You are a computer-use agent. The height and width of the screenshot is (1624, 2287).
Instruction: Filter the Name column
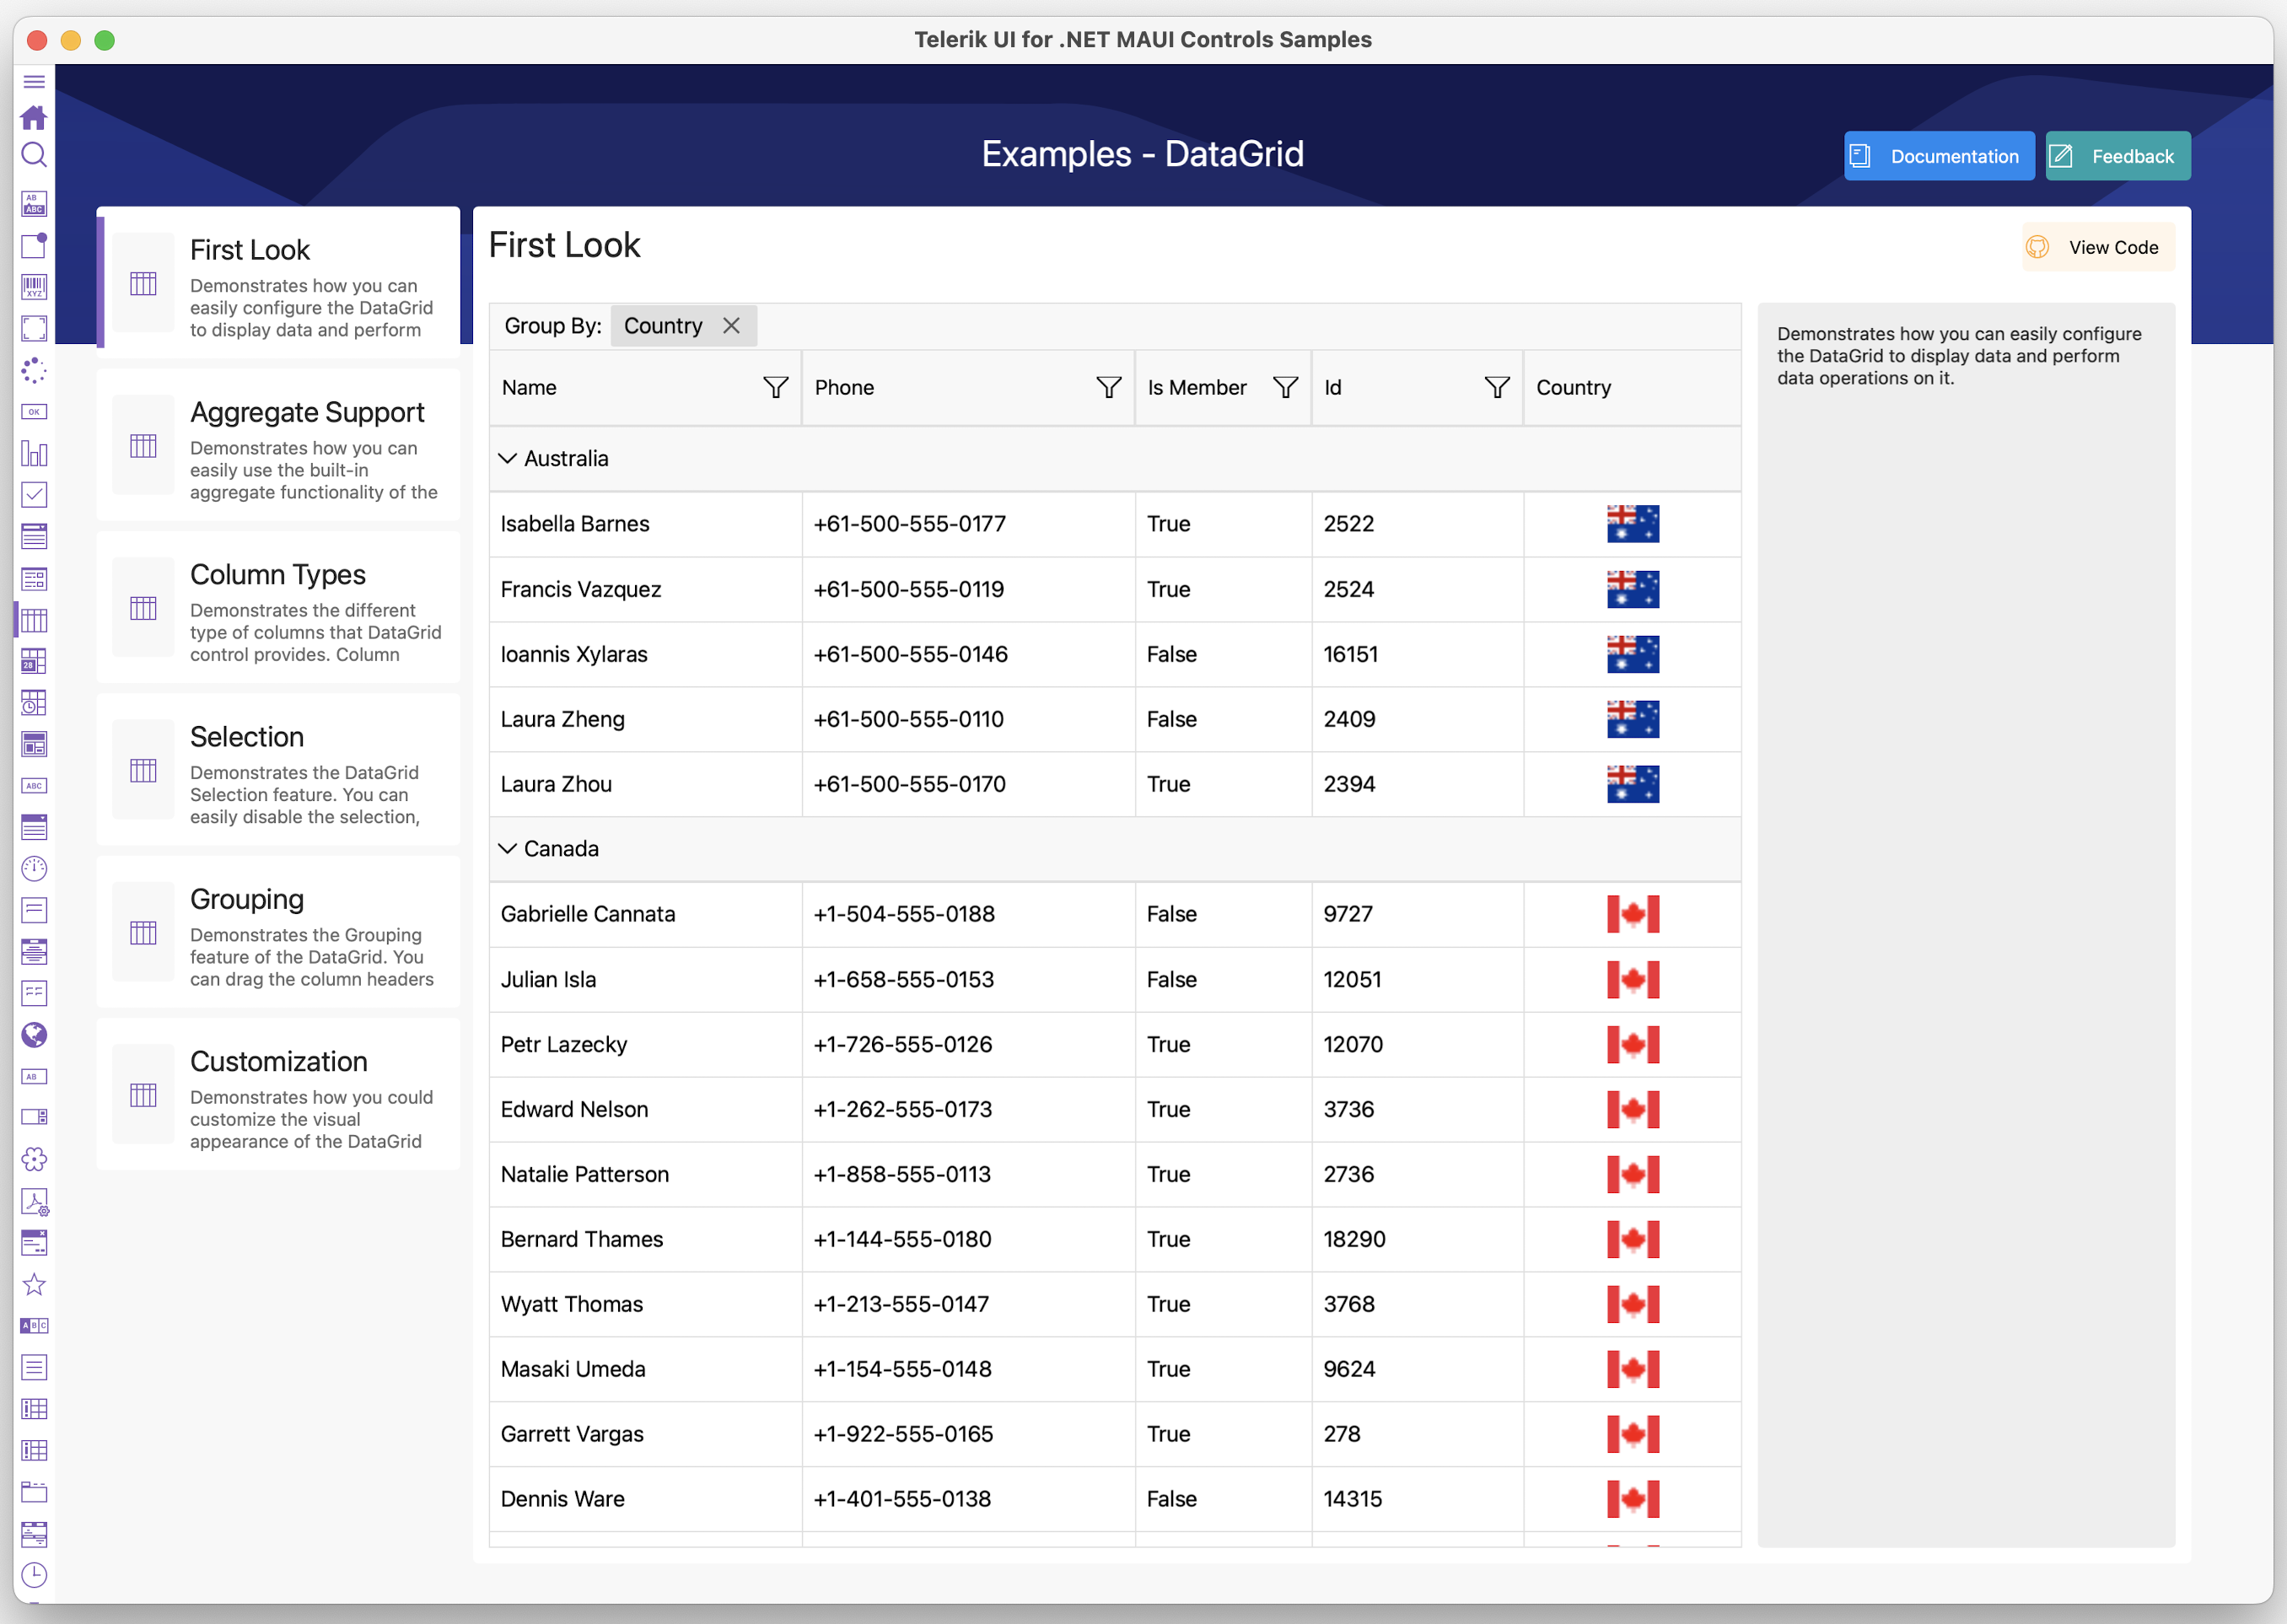click(776, 388)
